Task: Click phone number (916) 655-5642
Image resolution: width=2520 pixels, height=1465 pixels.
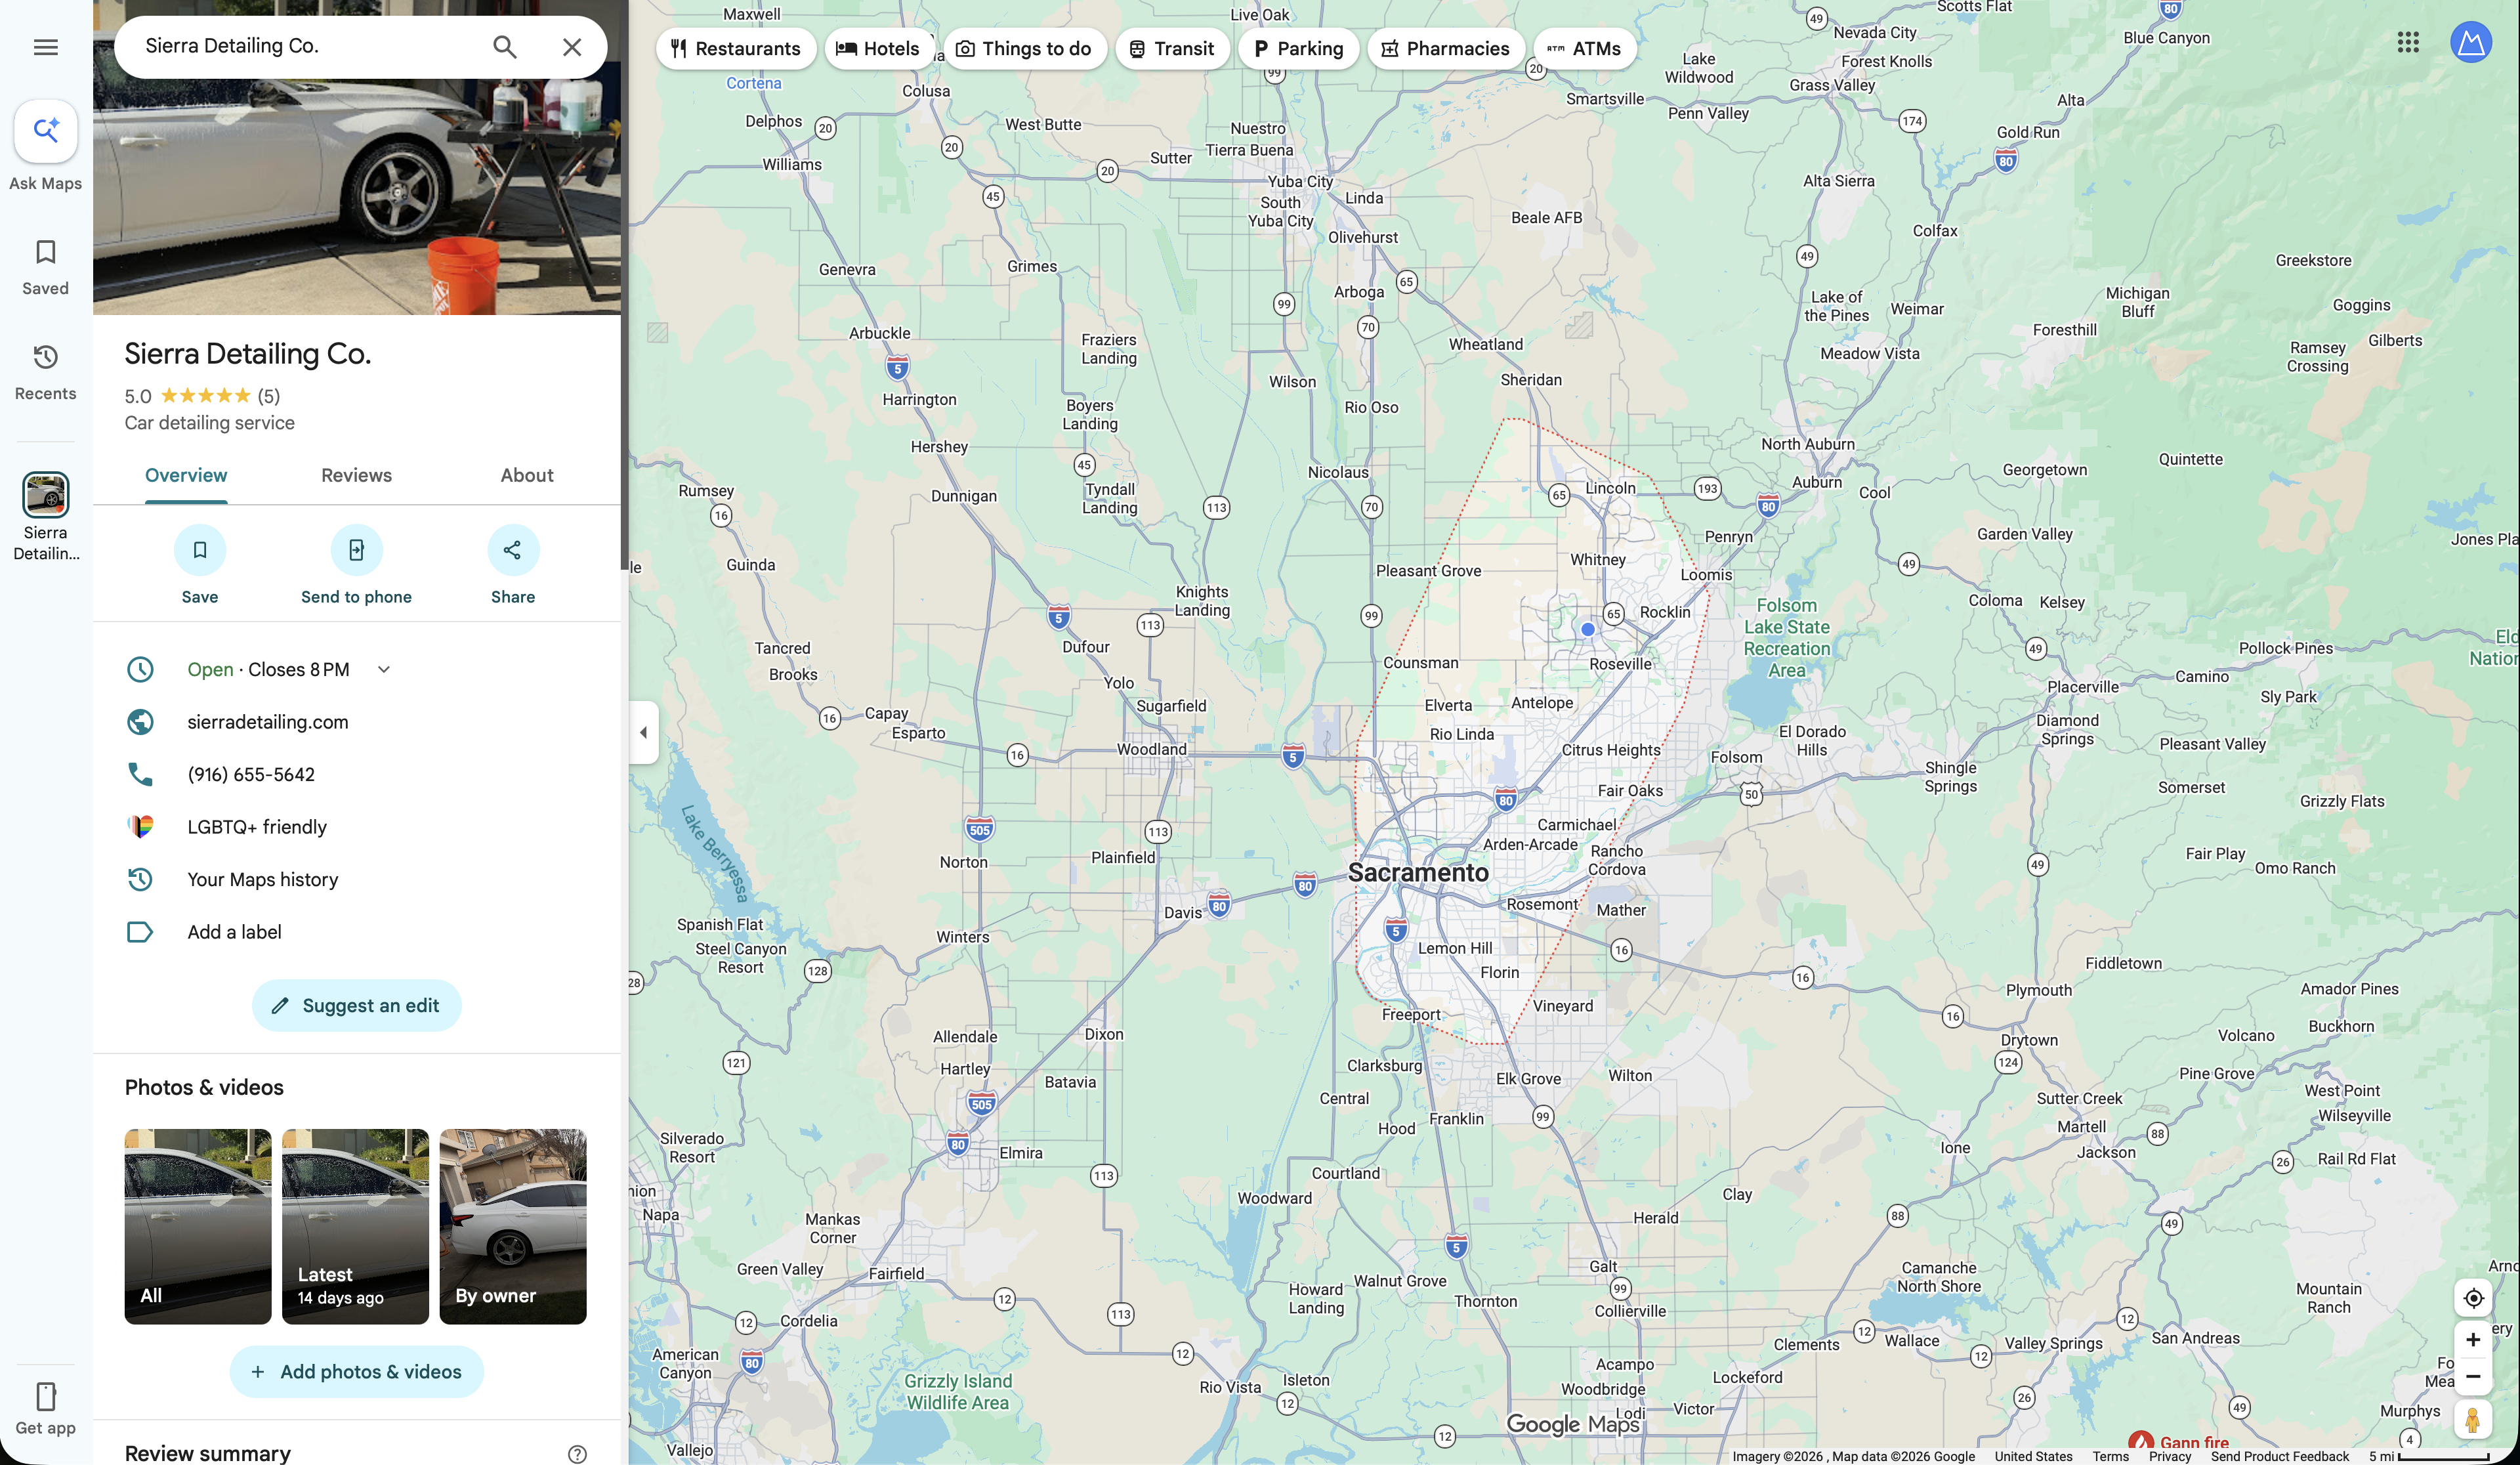Action: (251, 775)
